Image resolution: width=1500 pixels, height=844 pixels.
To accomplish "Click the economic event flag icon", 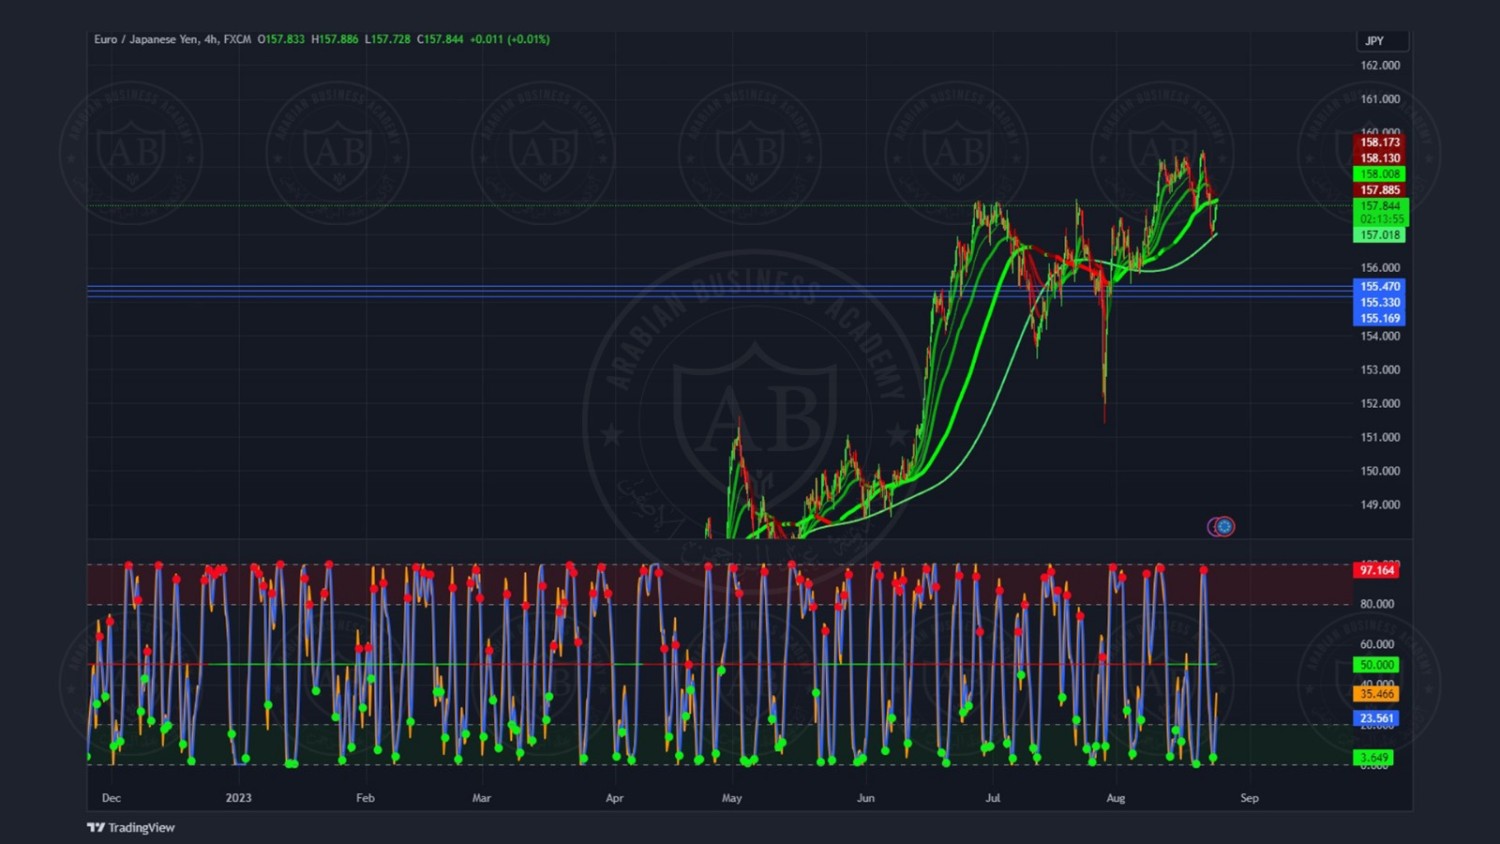I will (1221, 526).
